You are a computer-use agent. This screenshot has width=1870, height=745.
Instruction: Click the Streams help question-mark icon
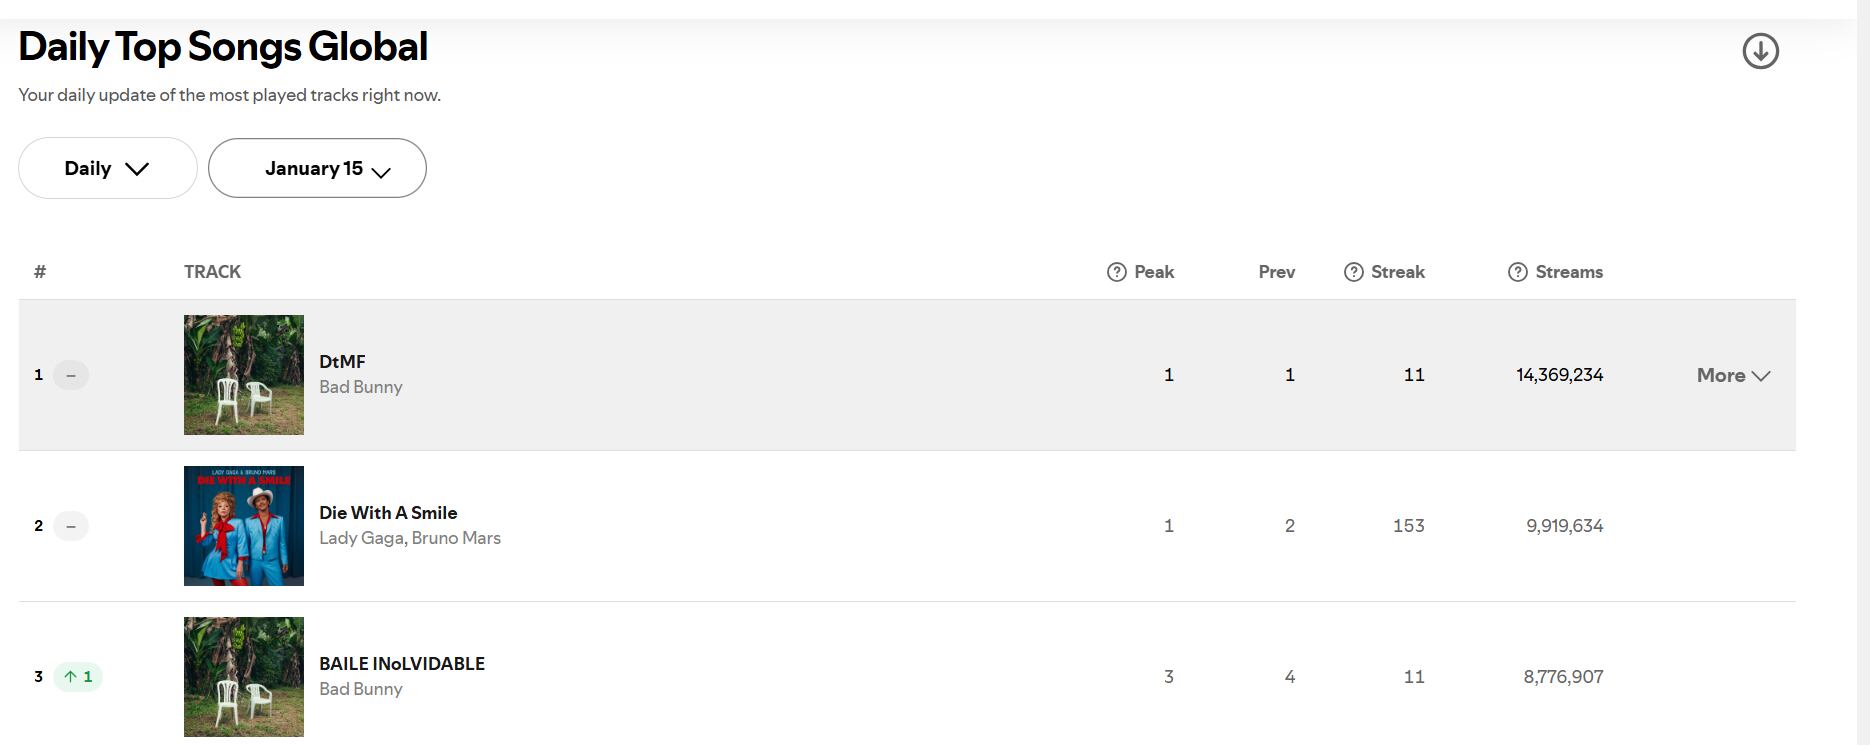point(1518,272)
